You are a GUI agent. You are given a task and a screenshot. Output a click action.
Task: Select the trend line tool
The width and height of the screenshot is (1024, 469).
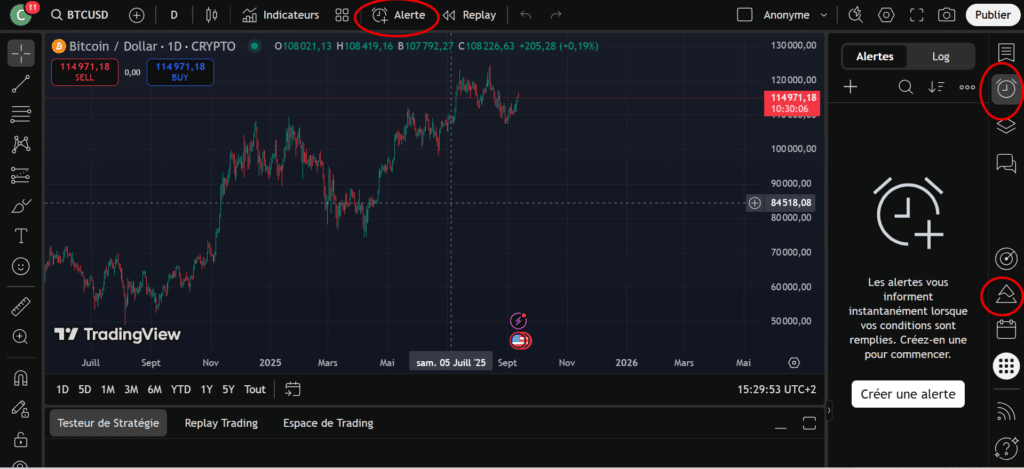click(x=21, y=84)
